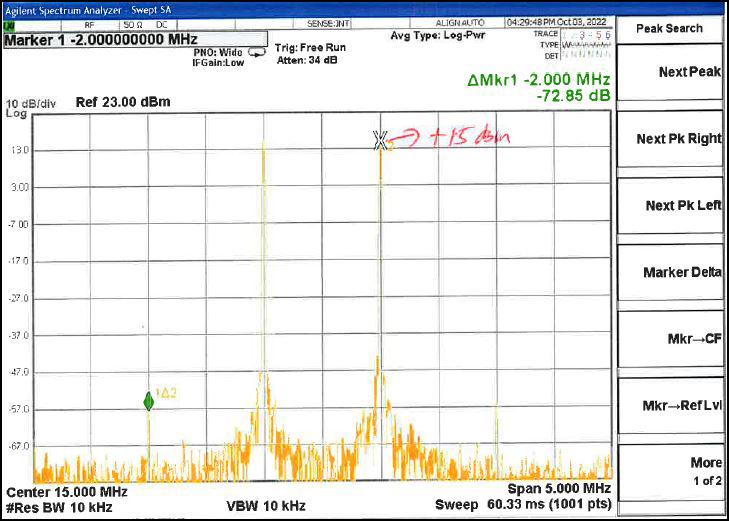Click the green delta marker diamond
Viewport: 729px width, 521px height.
click(148, 402)
